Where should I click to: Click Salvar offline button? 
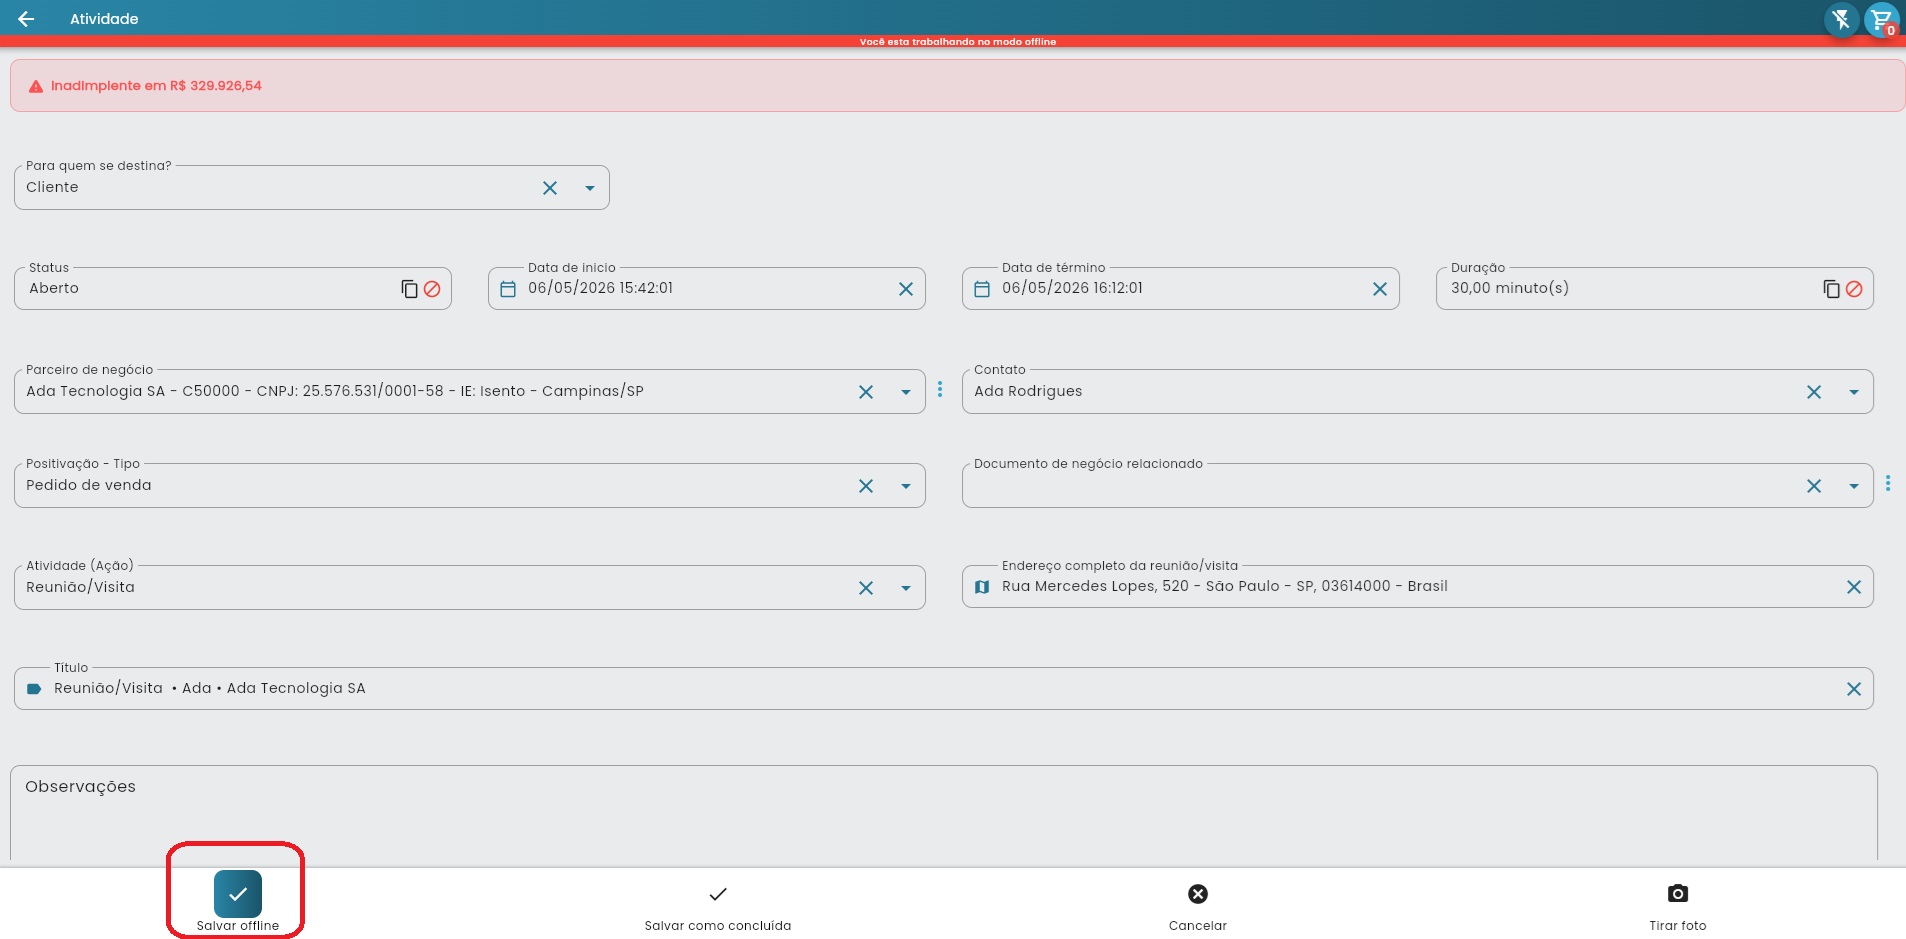[238, 901]
